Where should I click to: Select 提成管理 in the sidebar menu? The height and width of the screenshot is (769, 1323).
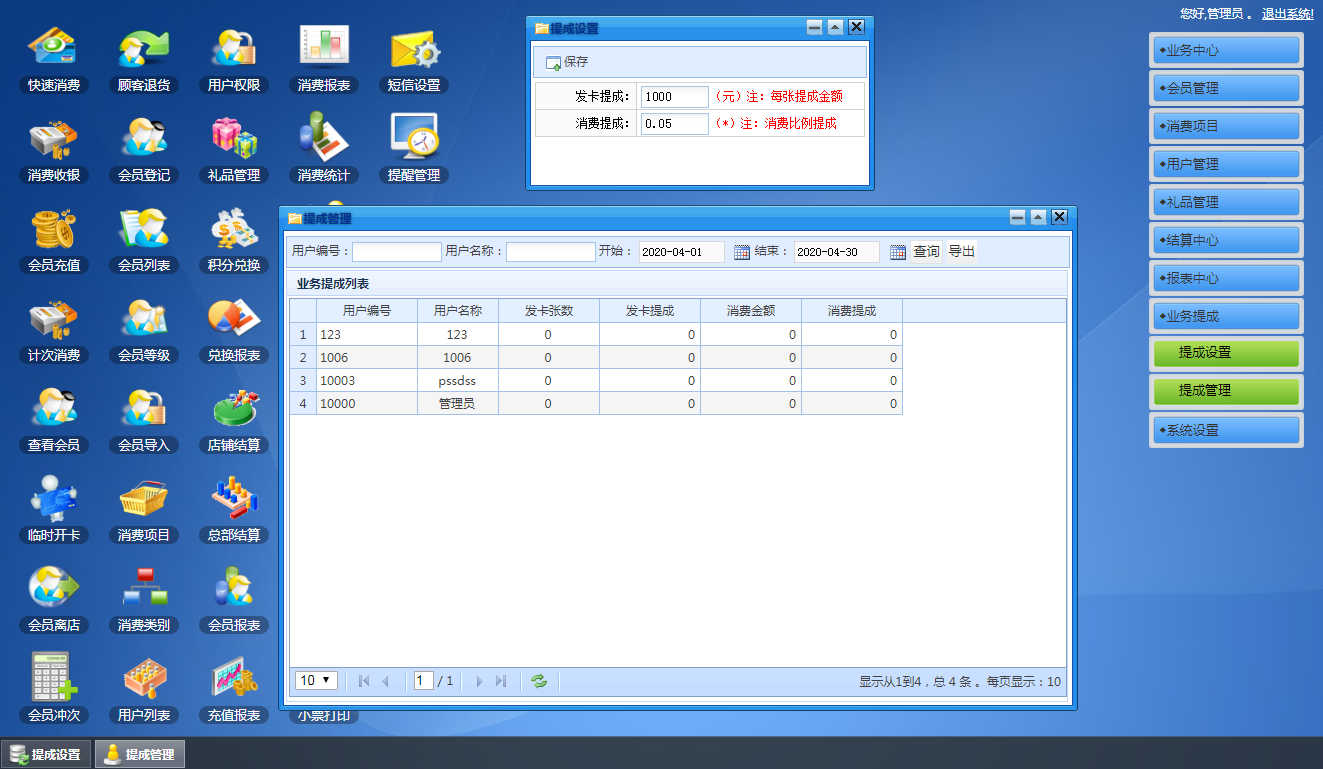1226,391
